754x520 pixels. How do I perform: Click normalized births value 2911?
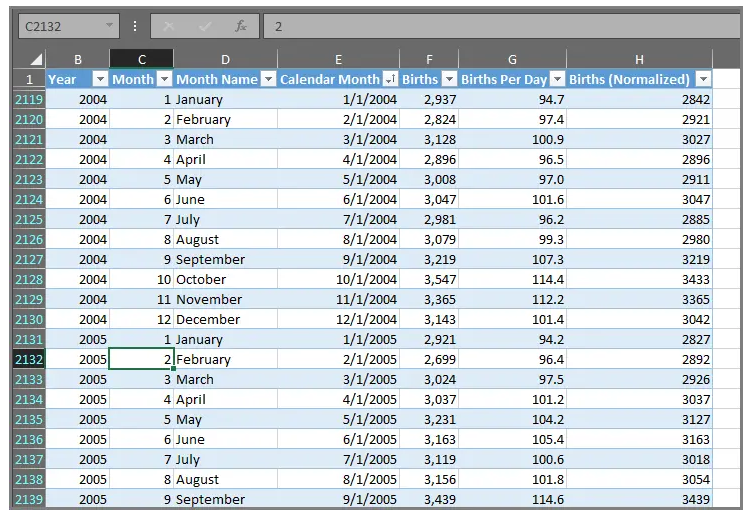pos(640,179)
